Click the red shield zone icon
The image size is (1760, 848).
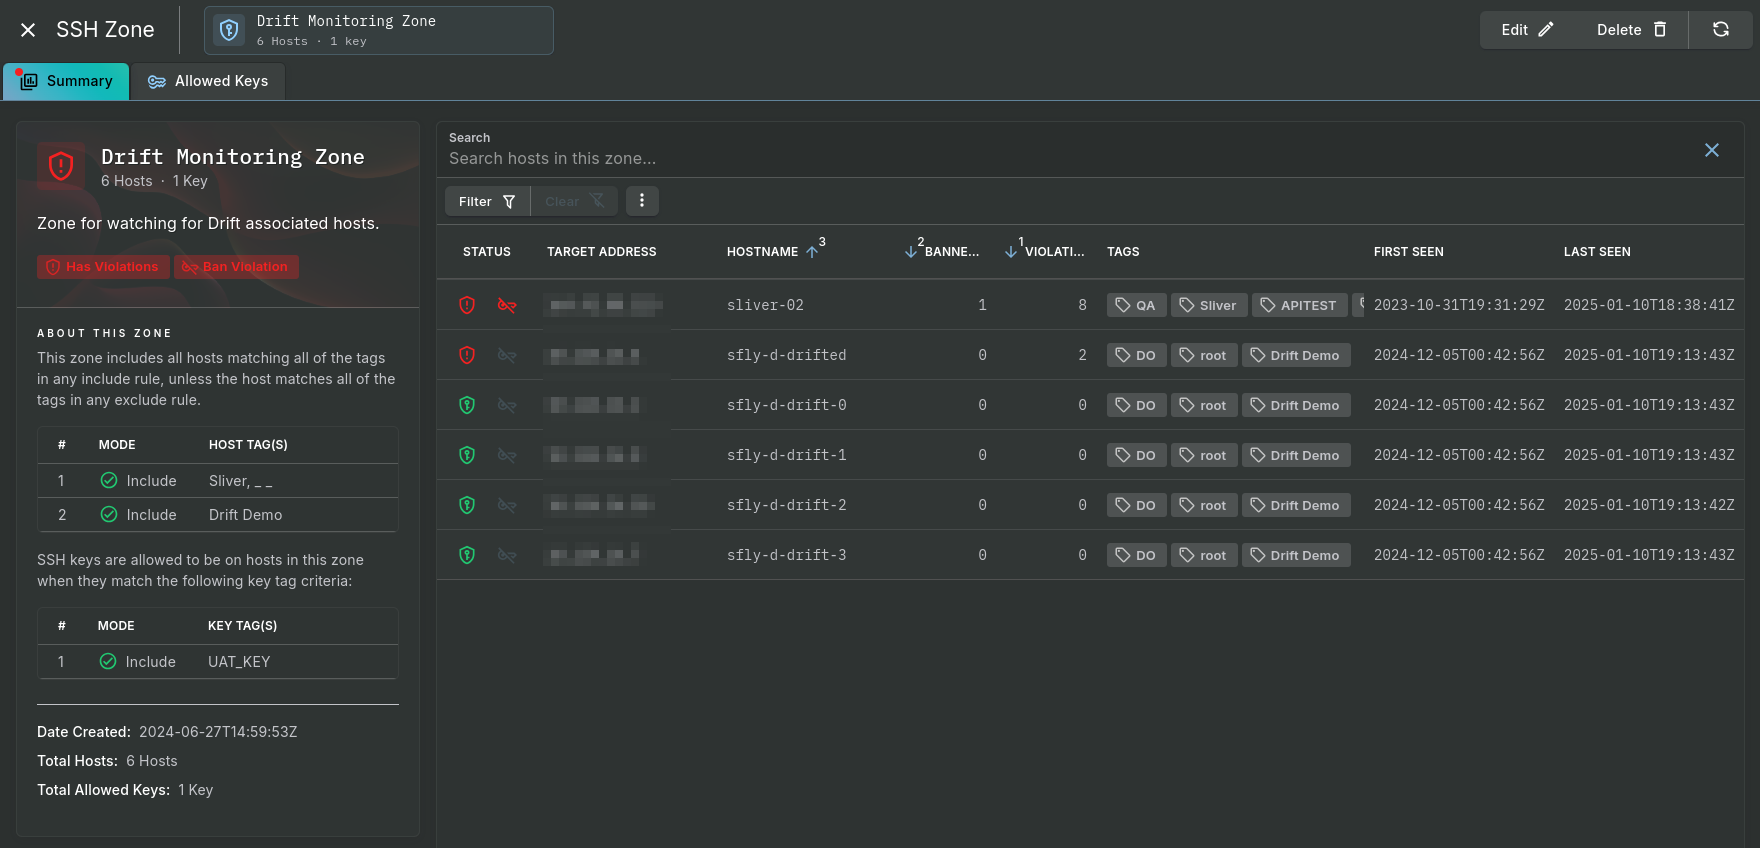(x=61, y=166)
